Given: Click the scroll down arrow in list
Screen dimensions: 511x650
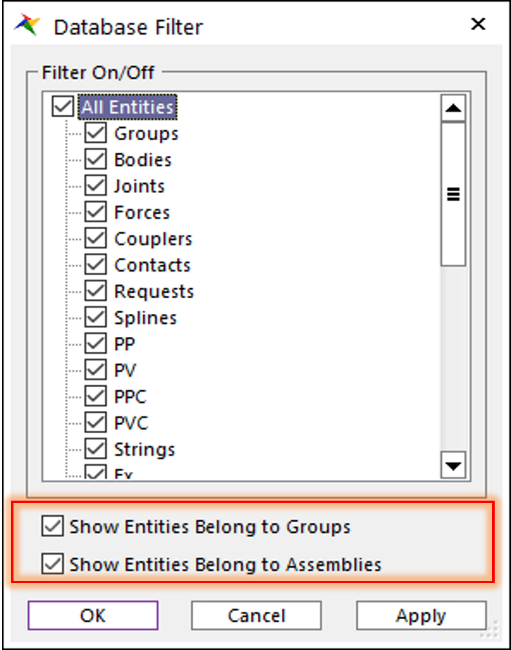Looking at the screenshot, I should (453, 465).
